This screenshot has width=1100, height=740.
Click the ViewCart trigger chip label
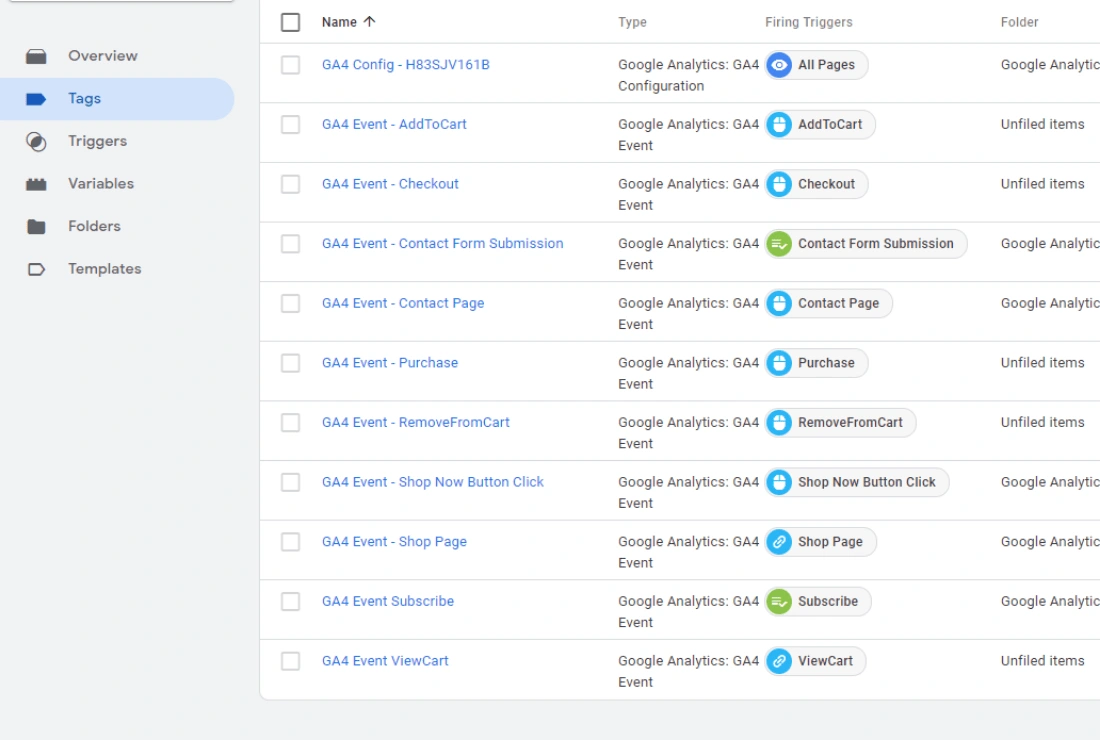826,661
